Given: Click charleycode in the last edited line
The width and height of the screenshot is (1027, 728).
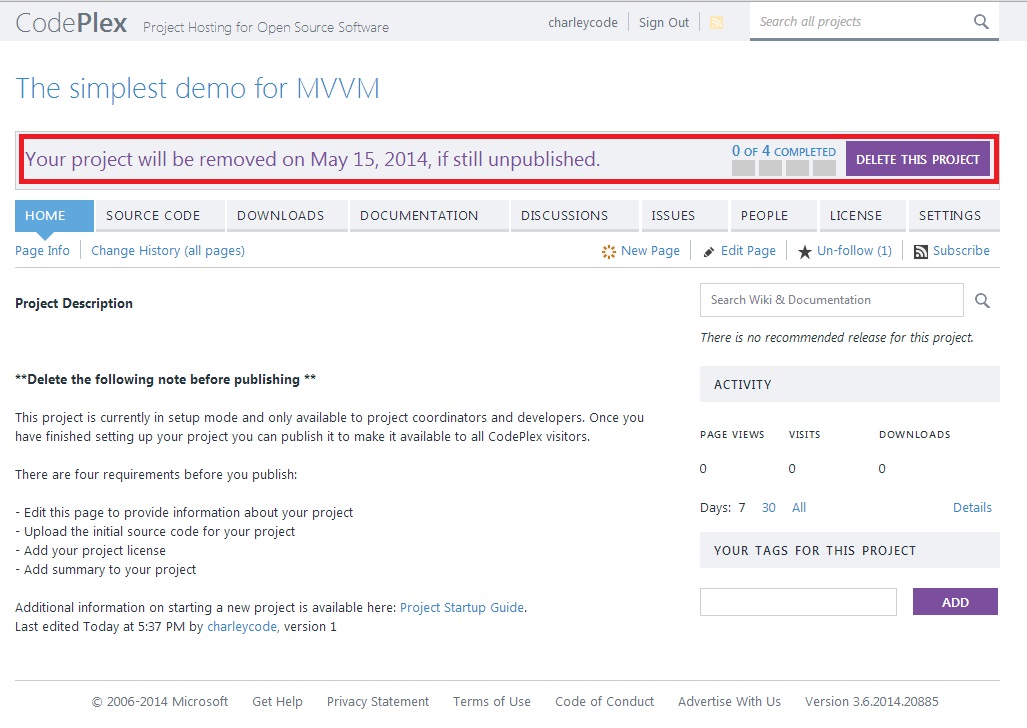Looking at the screenshot, I should 242,626.
